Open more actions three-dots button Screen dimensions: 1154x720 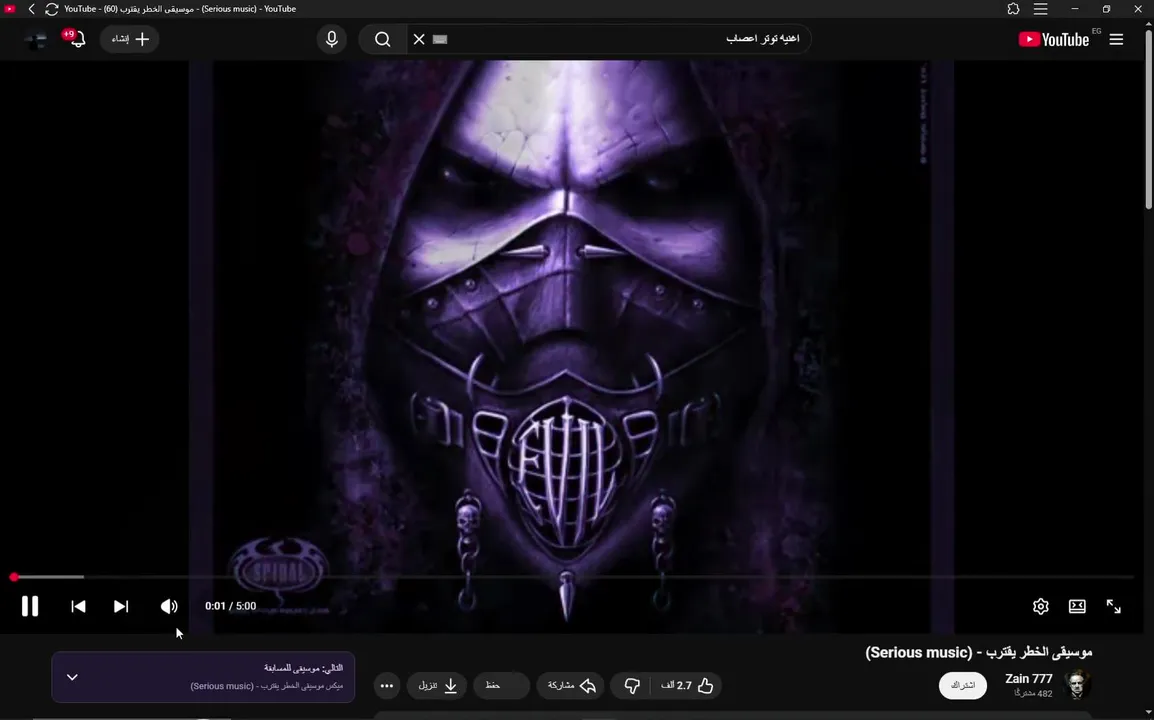tap(386, 685)
